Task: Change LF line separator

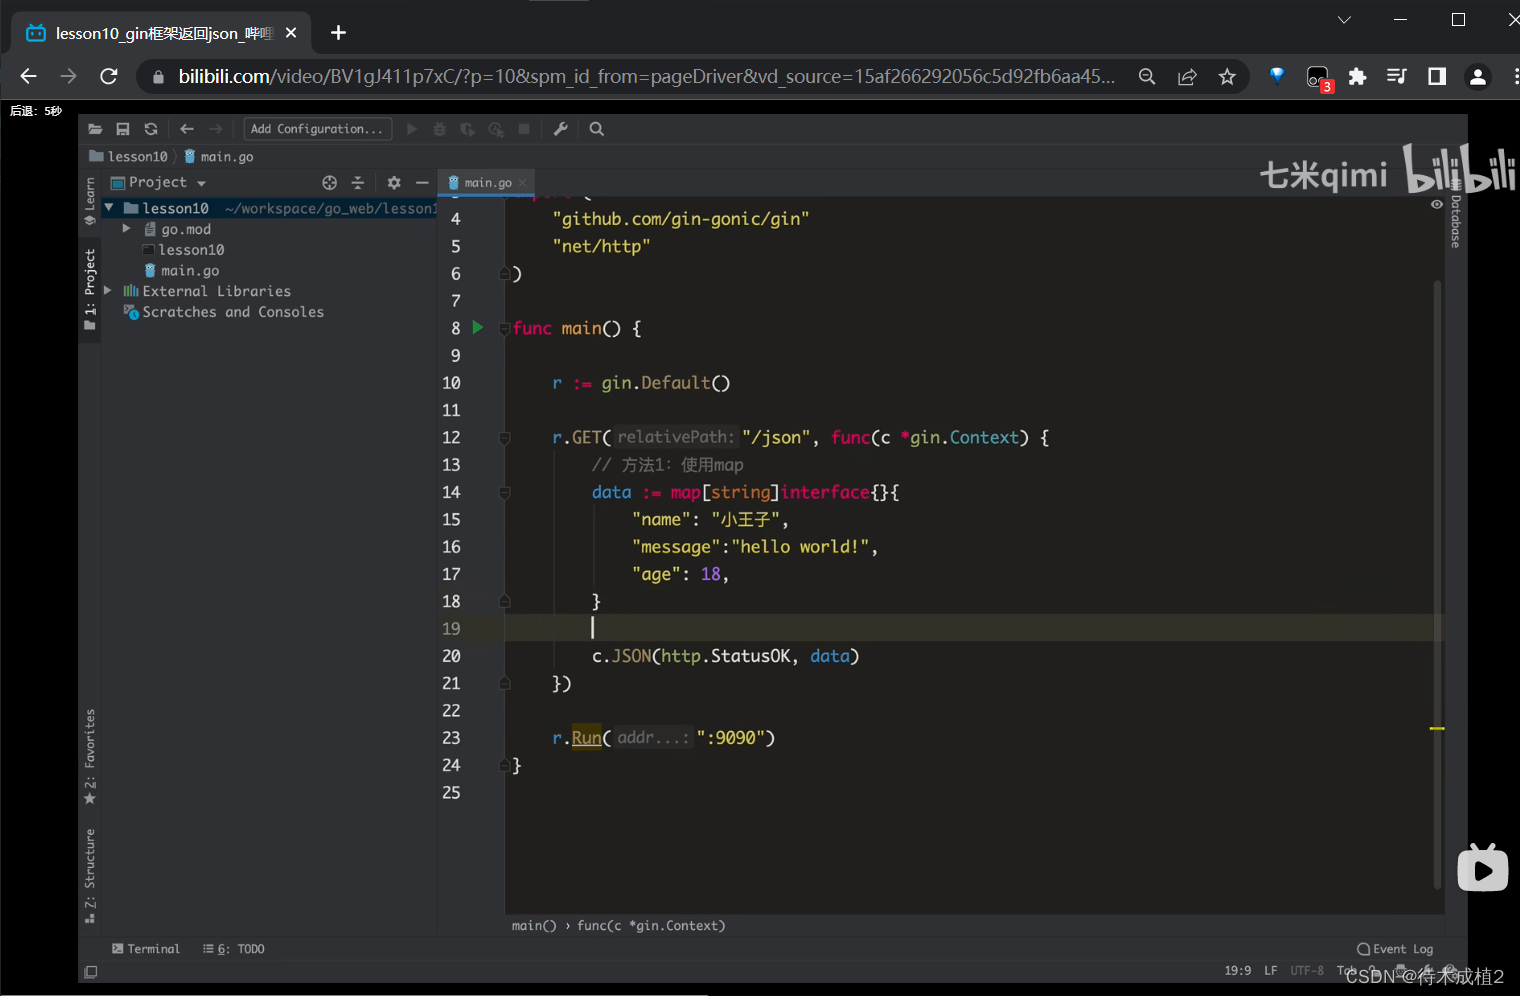Action: 1270,970
